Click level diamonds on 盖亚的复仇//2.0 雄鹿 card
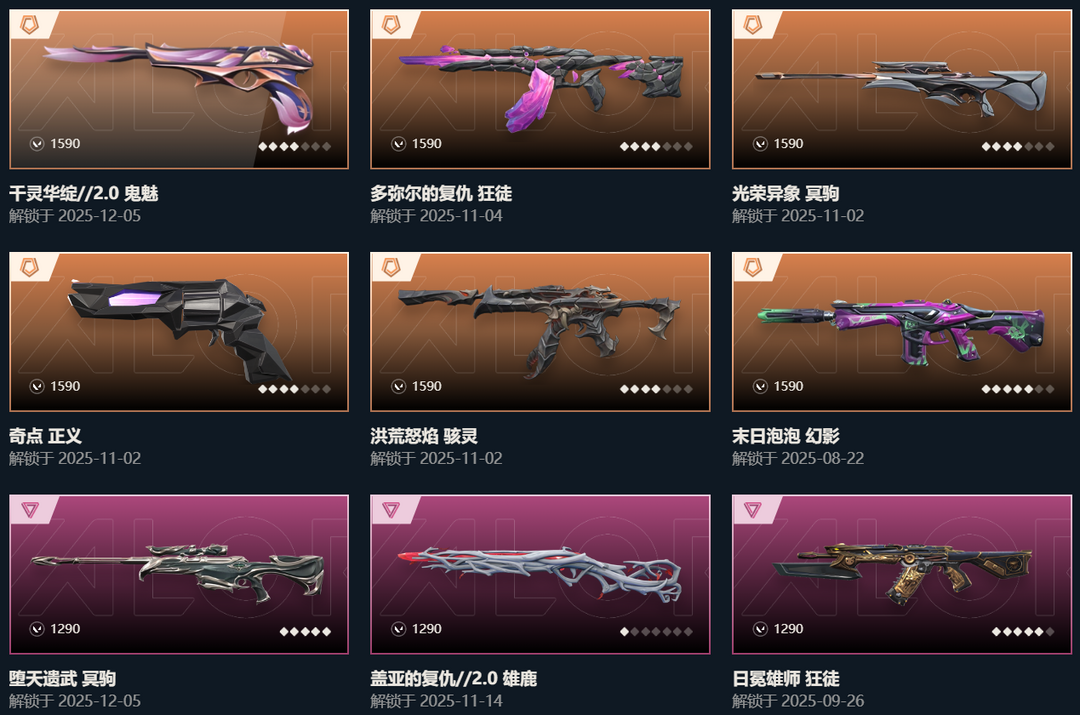 pos(656,632)
